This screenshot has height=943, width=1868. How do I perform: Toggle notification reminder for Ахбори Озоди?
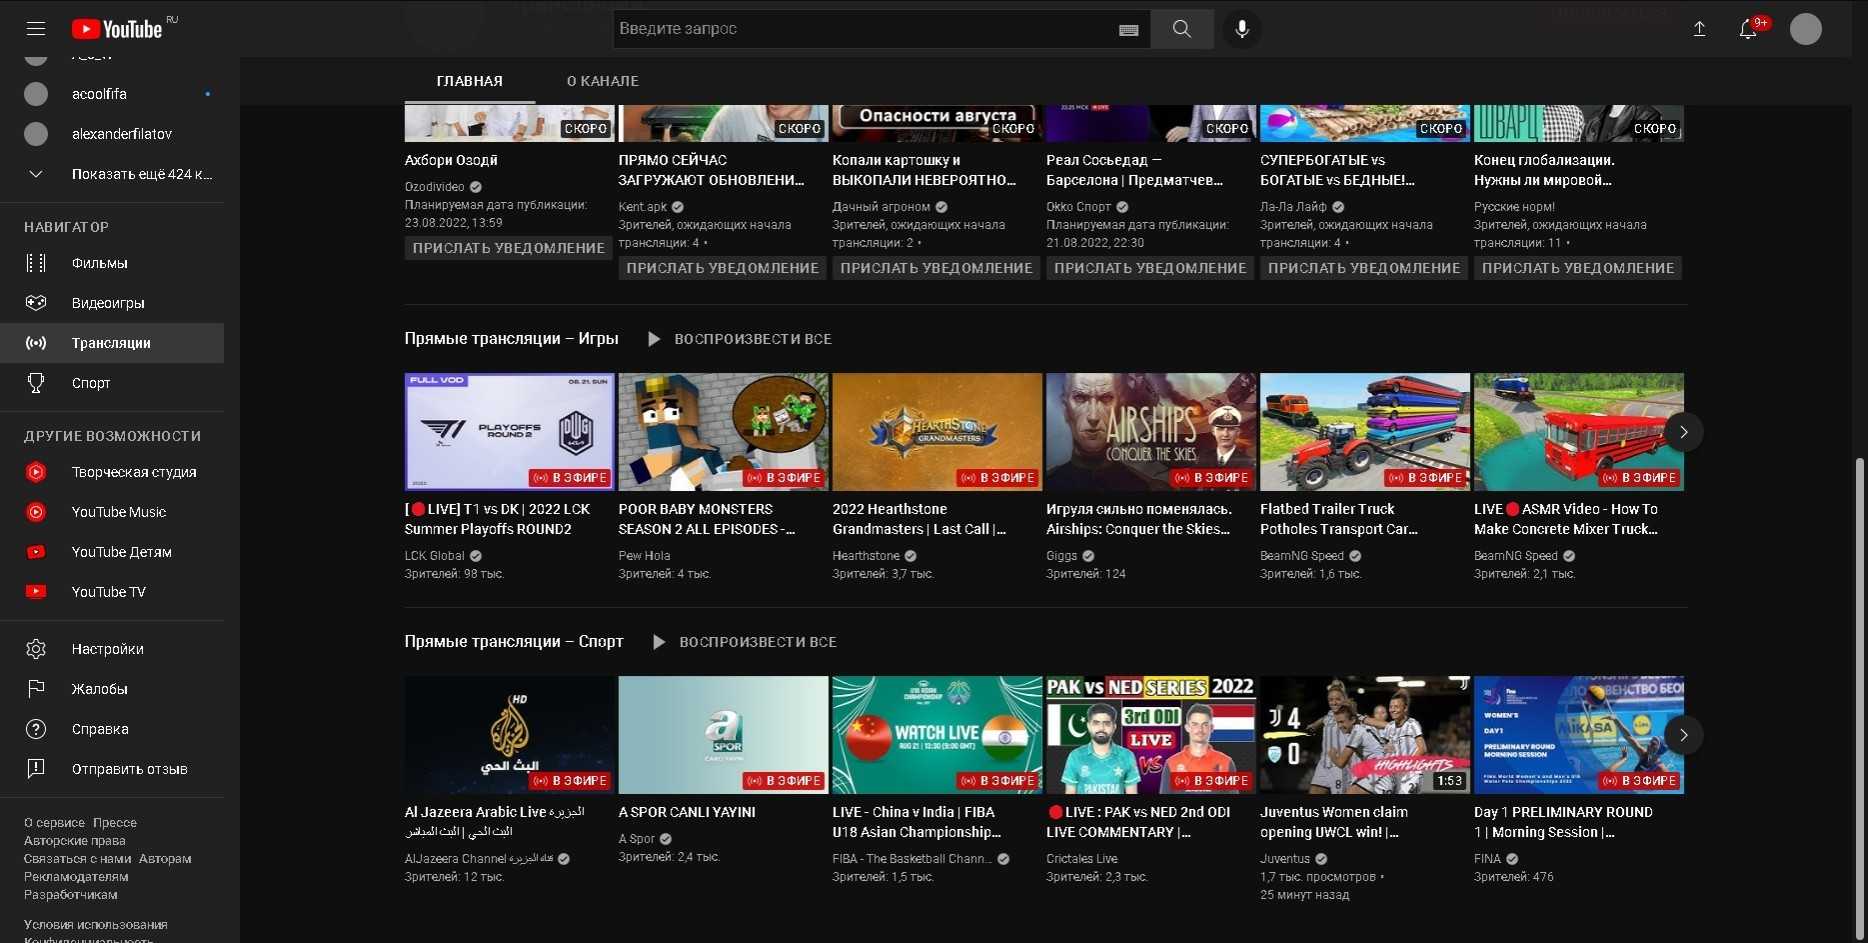click(508, 248)
